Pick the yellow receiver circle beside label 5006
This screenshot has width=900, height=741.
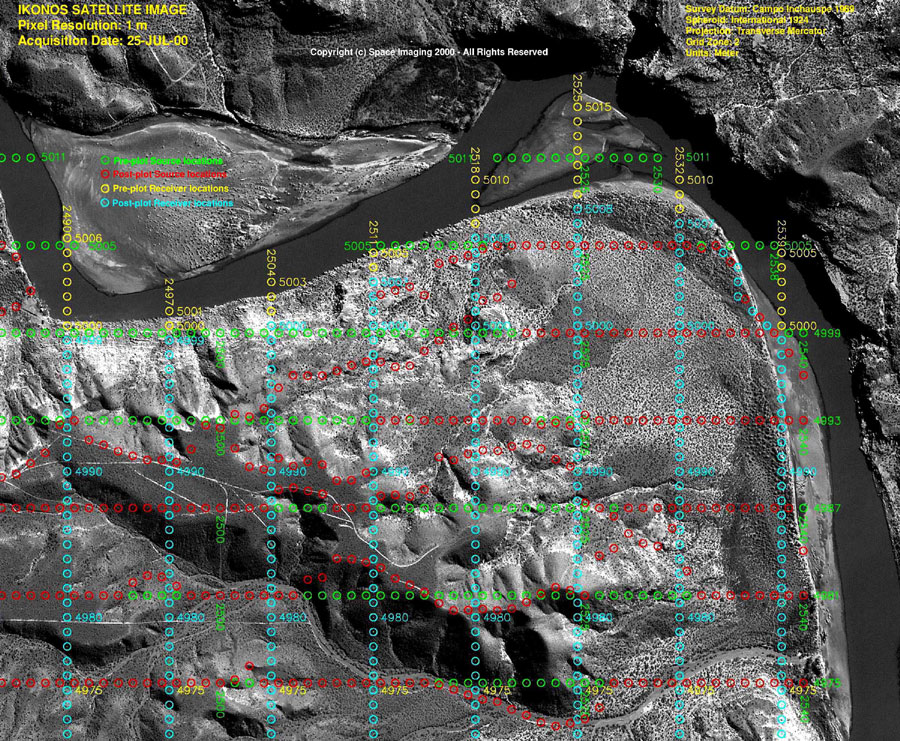coord(67,238)
